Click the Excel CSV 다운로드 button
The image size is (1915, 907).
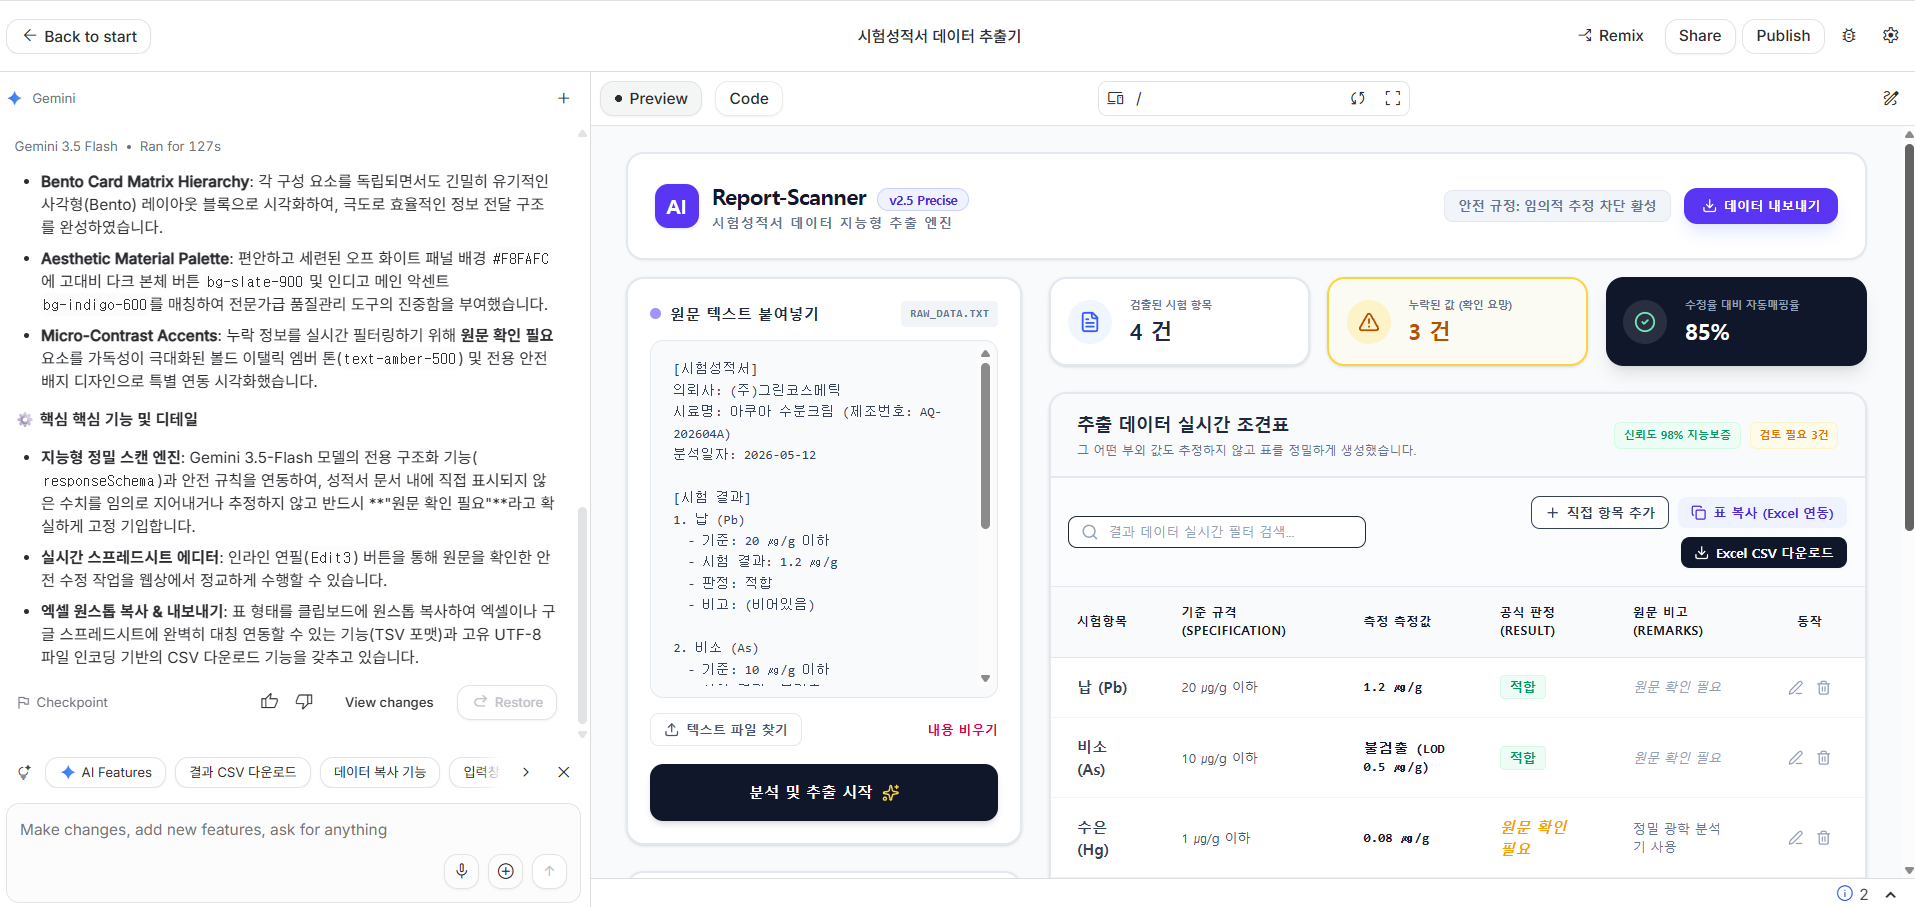click(x=1764, y=553)
